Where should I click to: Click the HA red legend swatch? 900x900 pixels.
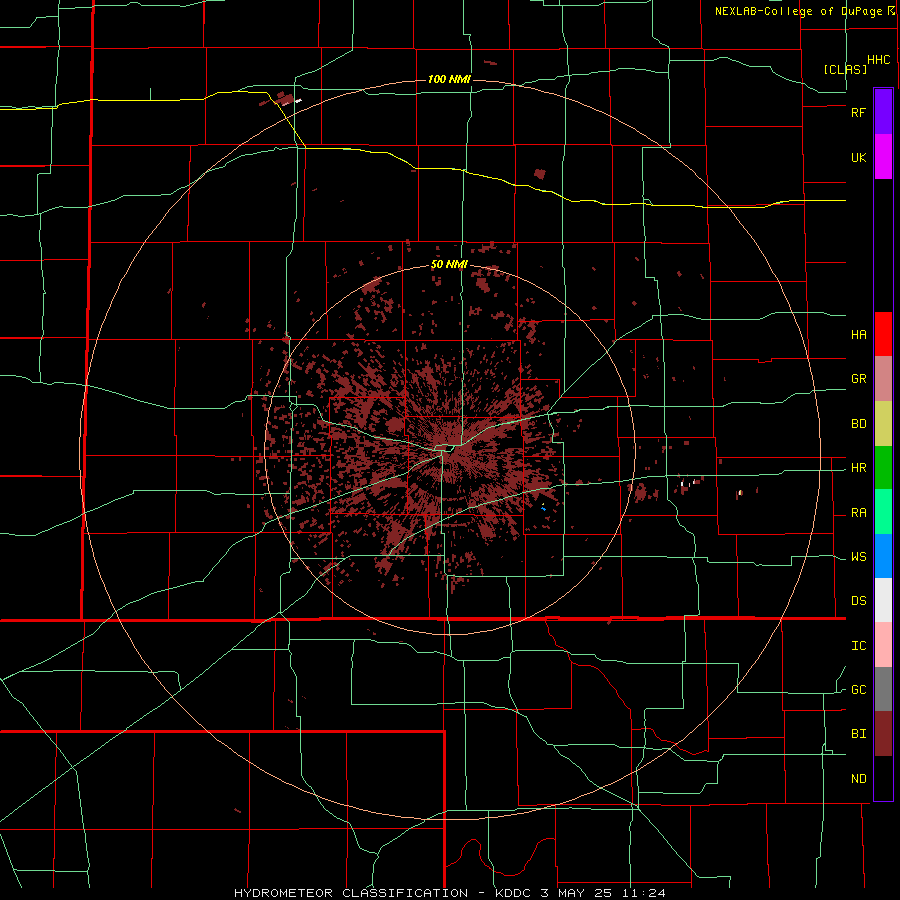(883, 334)
